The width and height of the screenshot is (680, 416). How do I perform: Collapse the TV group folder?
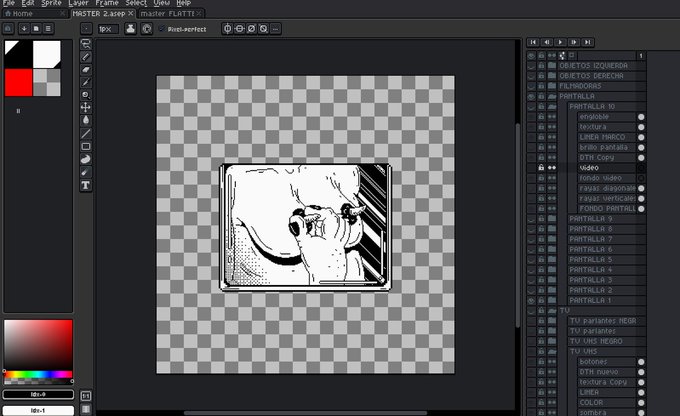[552, 311]
